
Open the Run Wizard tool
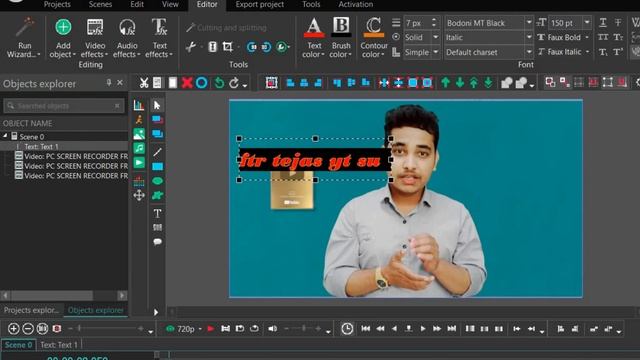(x=24, y=38)
